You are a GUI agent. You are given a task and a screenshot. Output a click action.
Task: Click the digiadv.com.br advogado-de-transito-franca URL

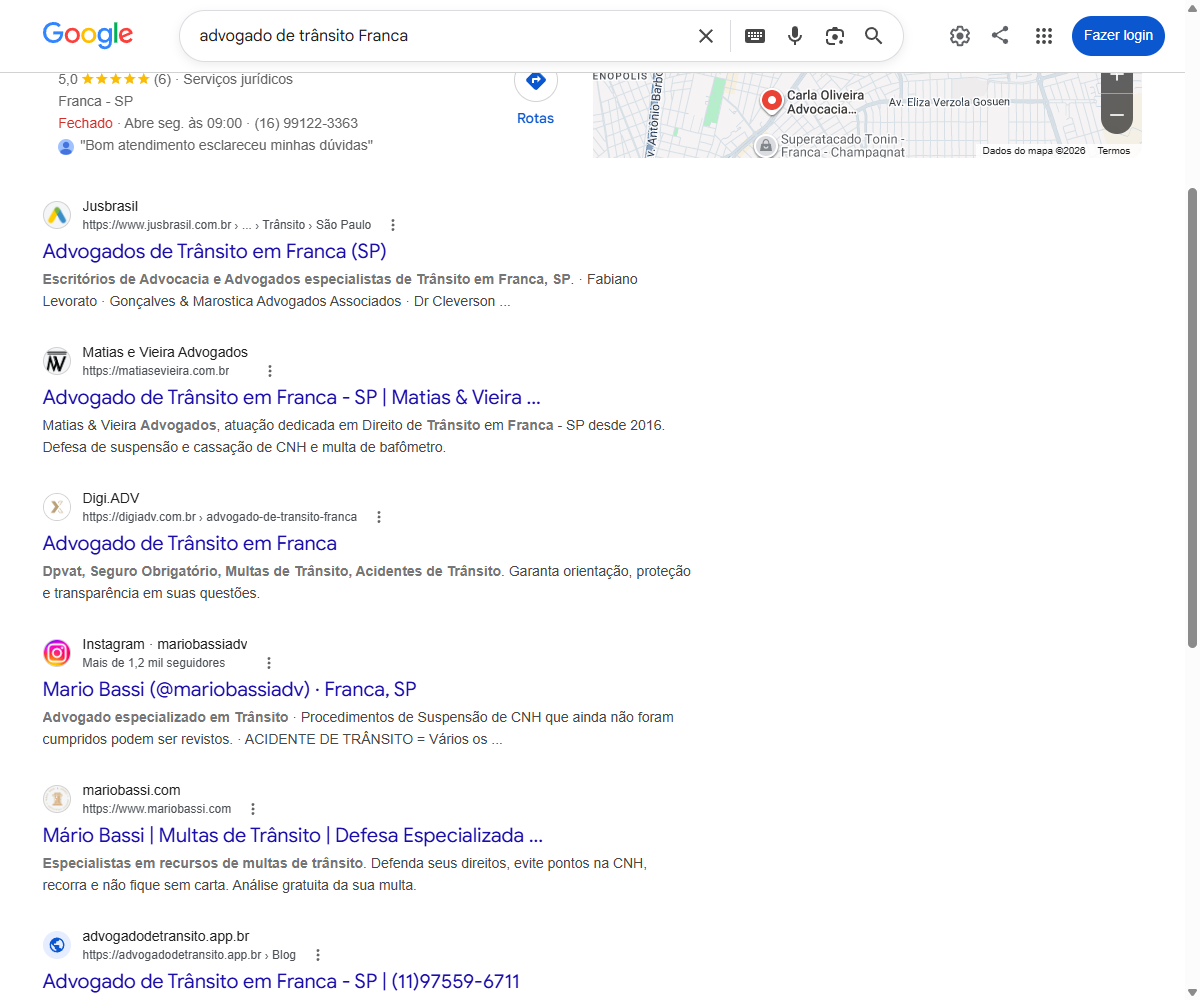pyautogui.click(x=220, y=517)
